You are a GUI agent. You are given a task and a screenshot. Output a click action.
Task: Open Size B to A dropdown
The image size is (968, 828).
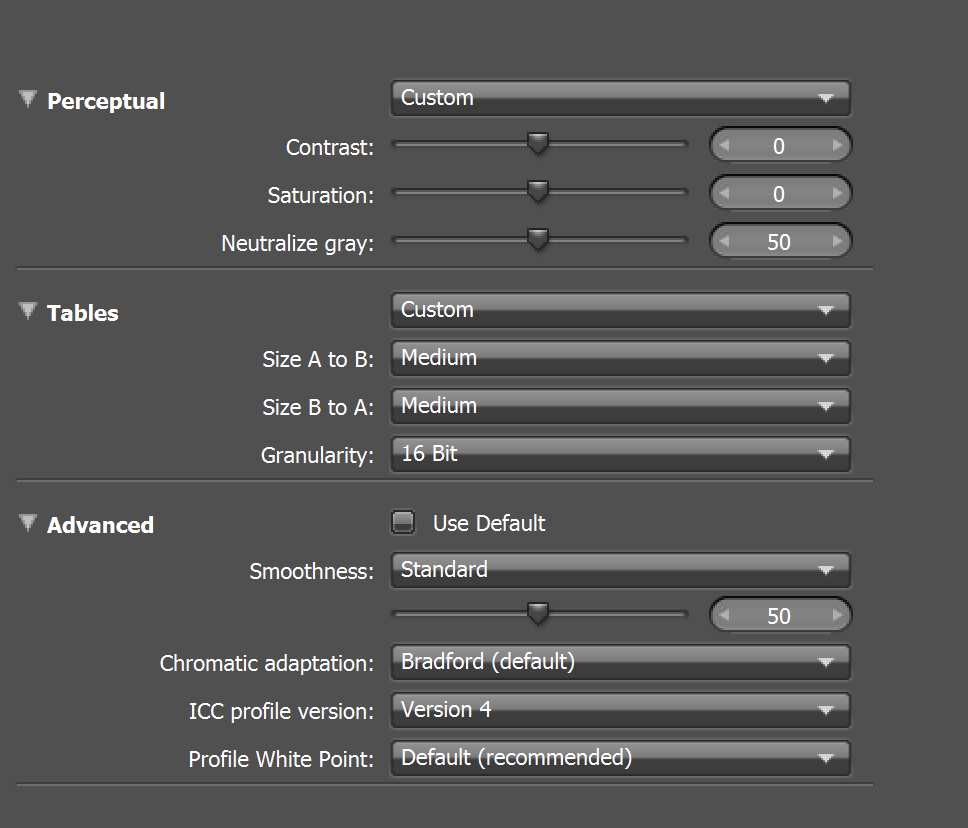(x=620, y=406)
